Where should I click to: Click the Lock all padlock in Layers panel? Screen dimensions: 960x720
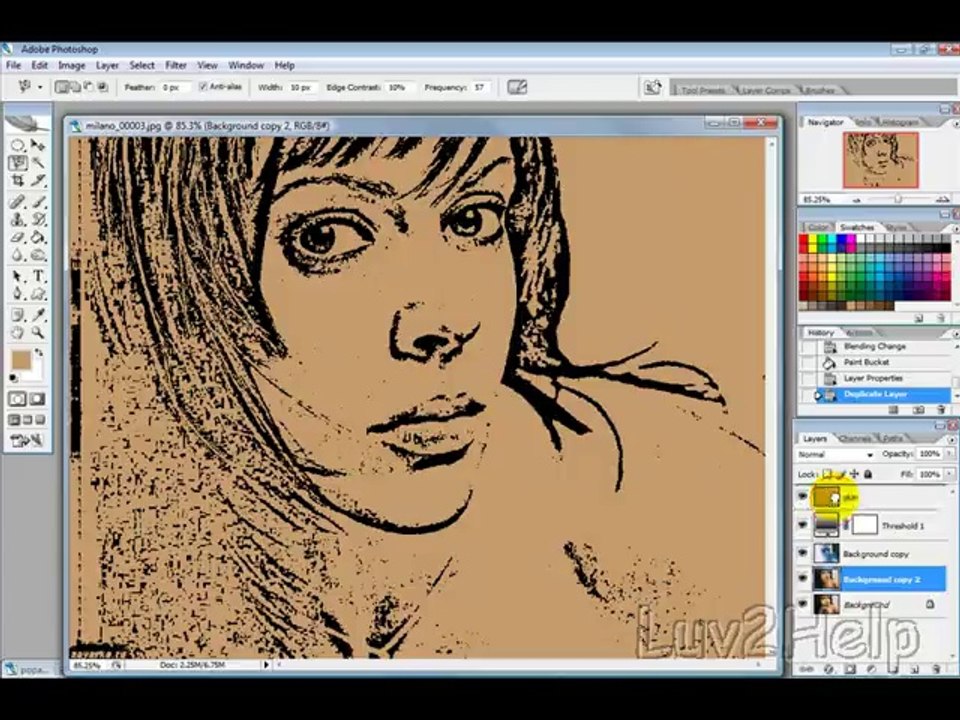868,474
